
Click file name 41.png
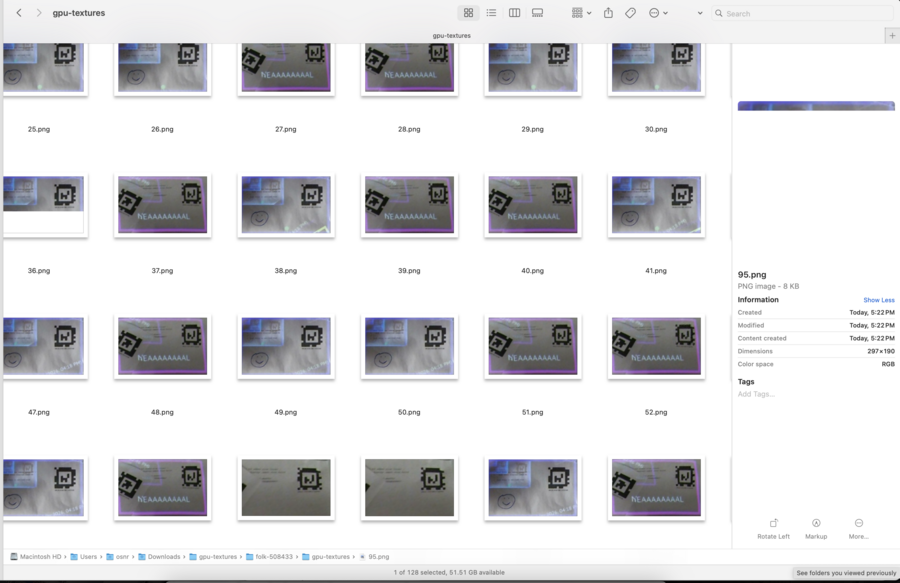click(x=656, y=270)
